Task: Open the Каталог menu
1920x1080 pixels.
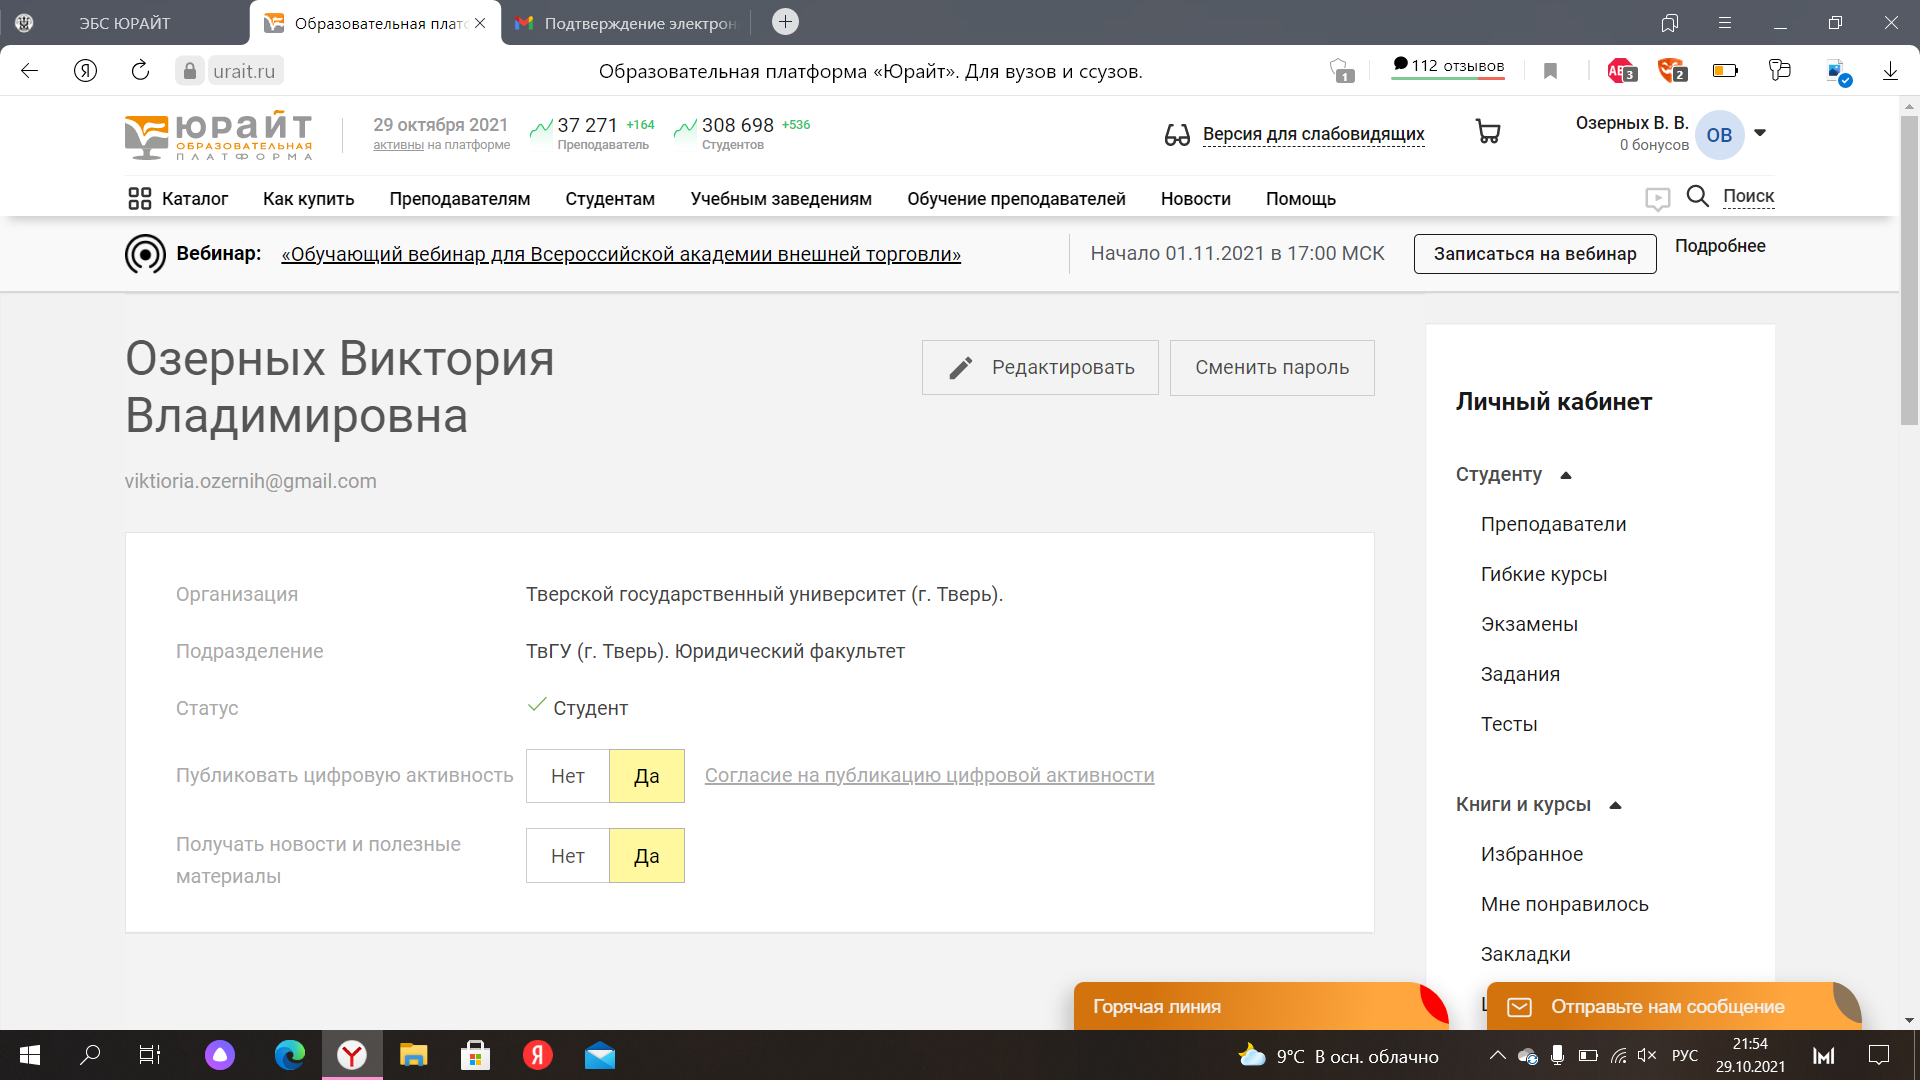Action: tap(194, 199)
